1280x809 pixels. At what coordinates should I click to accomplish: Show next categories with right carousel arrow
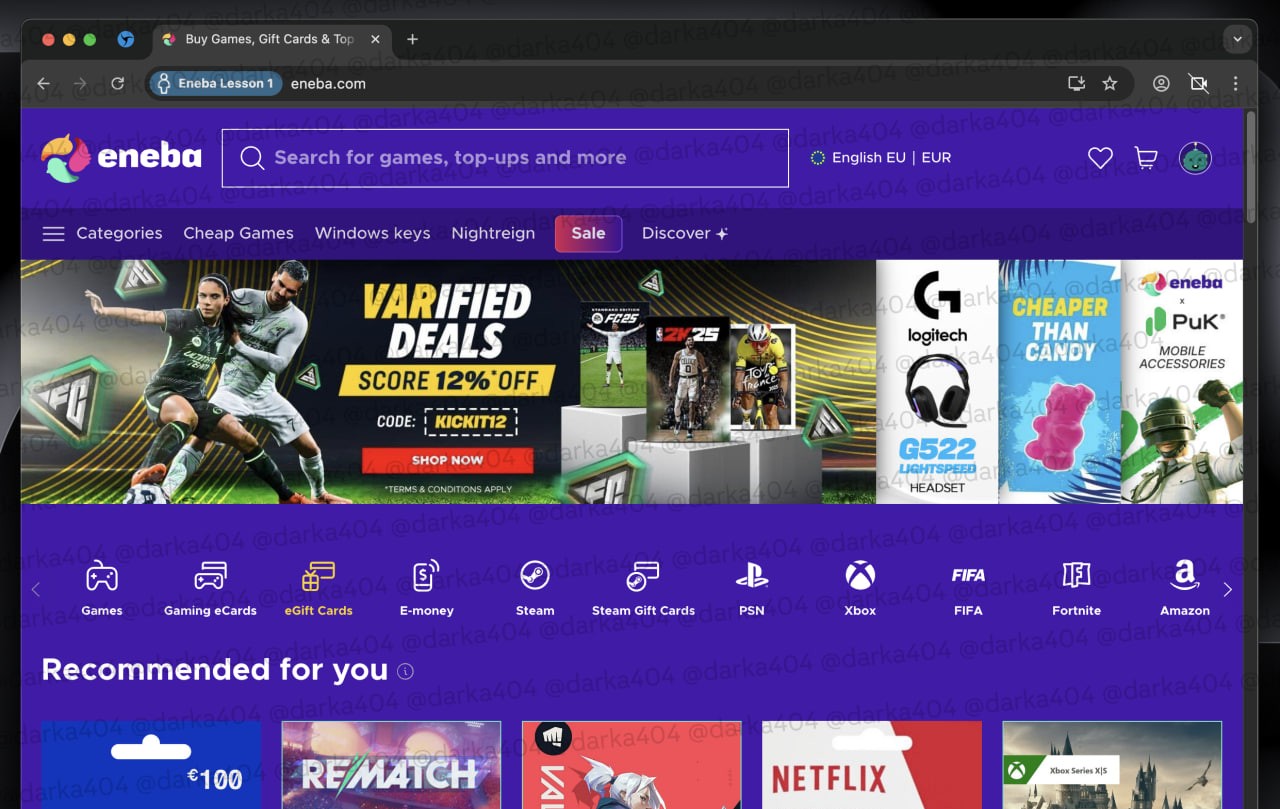coord(1228,590)
